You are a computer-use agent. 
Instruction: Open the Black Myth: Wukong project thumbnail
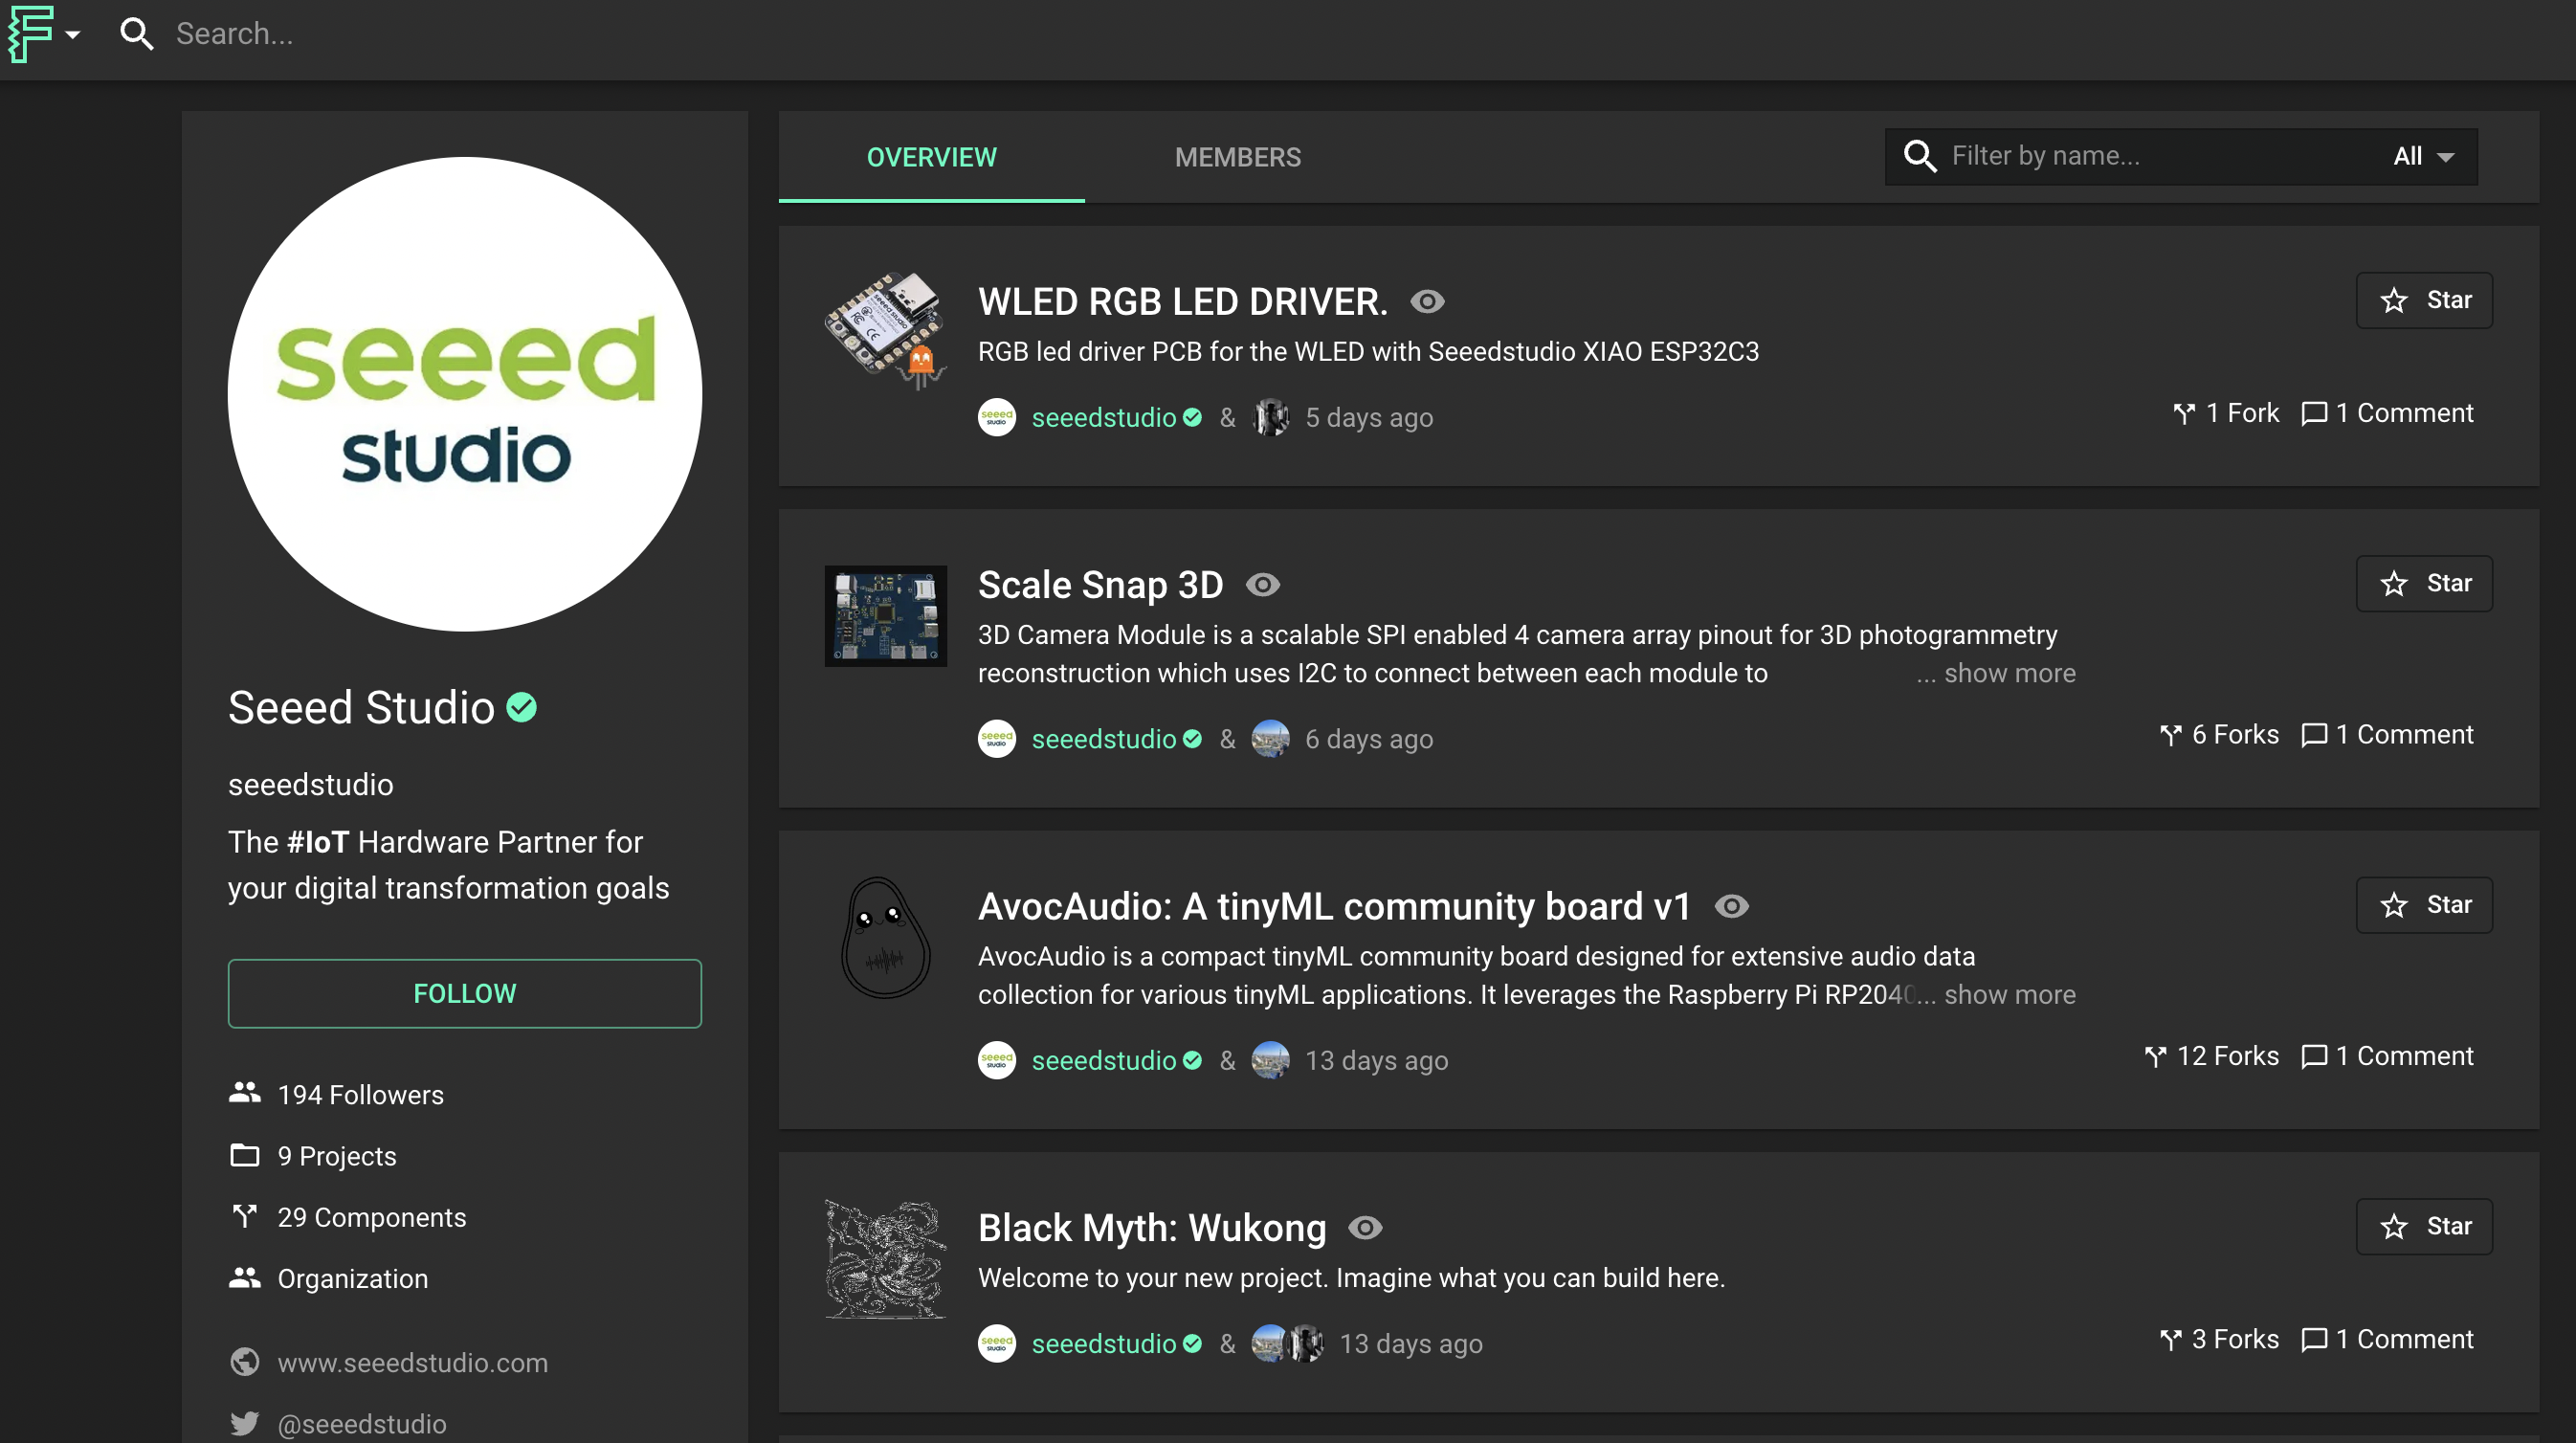pos(885,1260)
